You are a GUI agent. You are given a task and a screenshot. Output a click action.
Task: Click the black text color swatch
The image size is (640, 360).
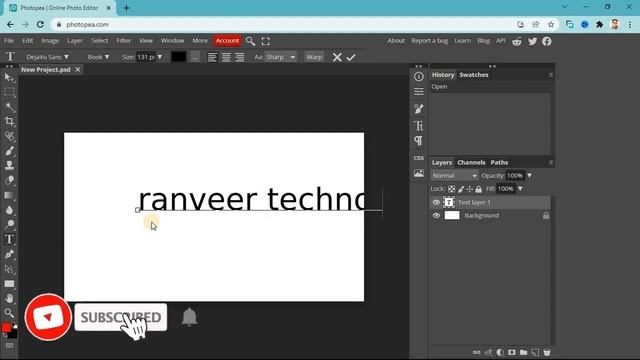point(178,57)
